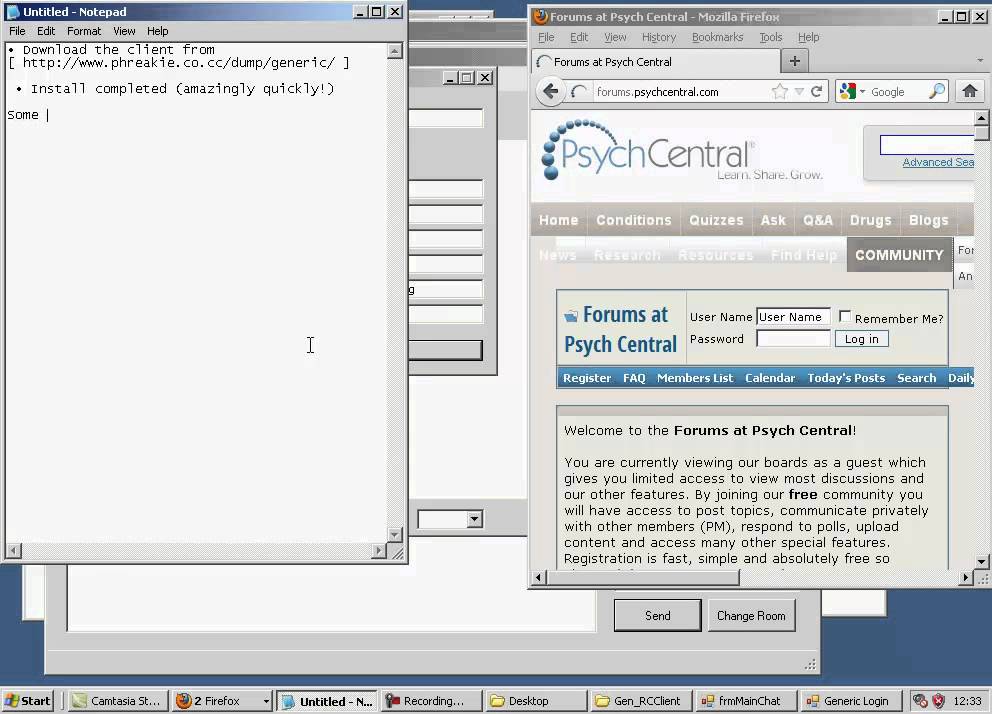
Task: Switch to Generic Login taskbar window
Action: point(852,701)
